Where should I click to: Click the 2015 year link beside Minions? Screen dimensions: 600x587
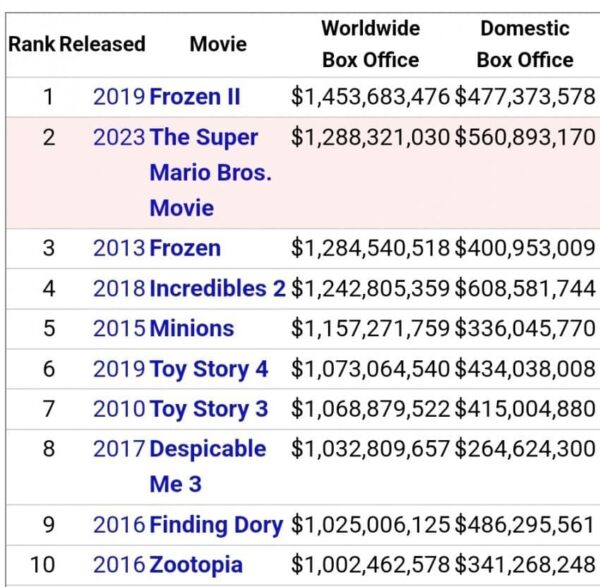(119, 328)
